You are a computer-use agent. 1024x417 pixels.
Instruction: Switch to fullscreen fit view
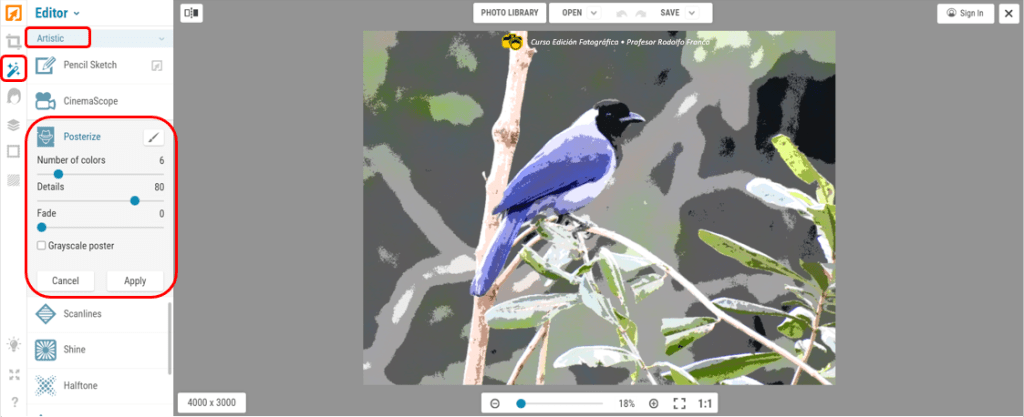click(680, 403)
